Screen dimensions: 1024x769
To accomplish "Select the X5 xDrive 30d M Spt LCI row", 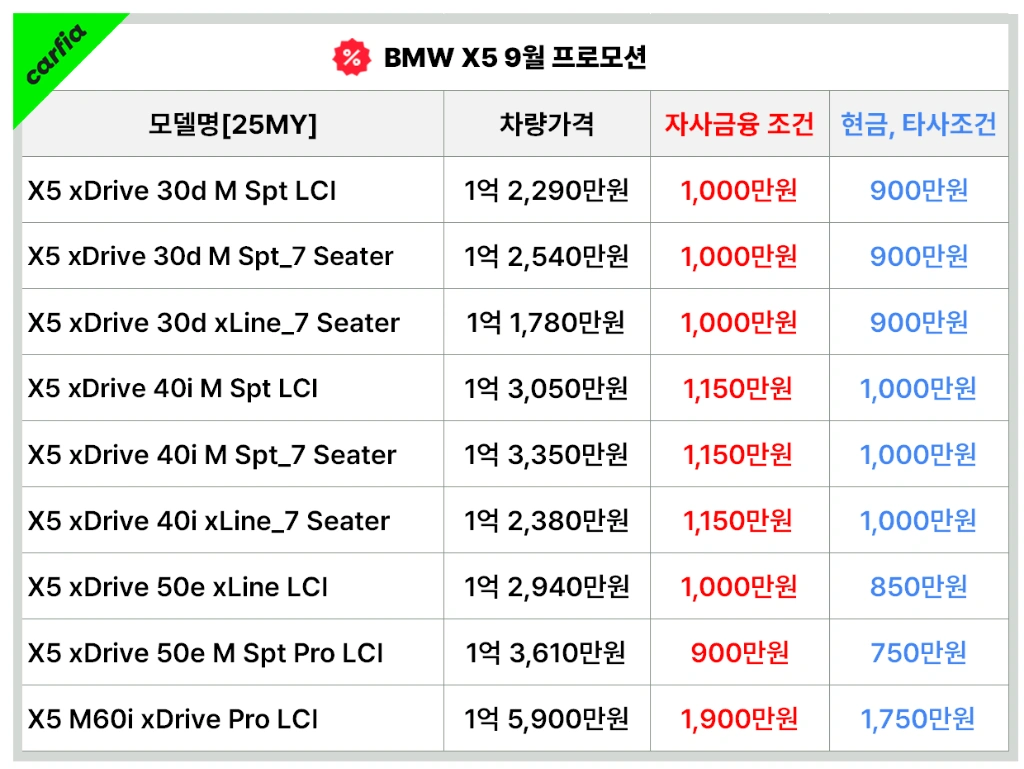I will [x=182, y=190].
